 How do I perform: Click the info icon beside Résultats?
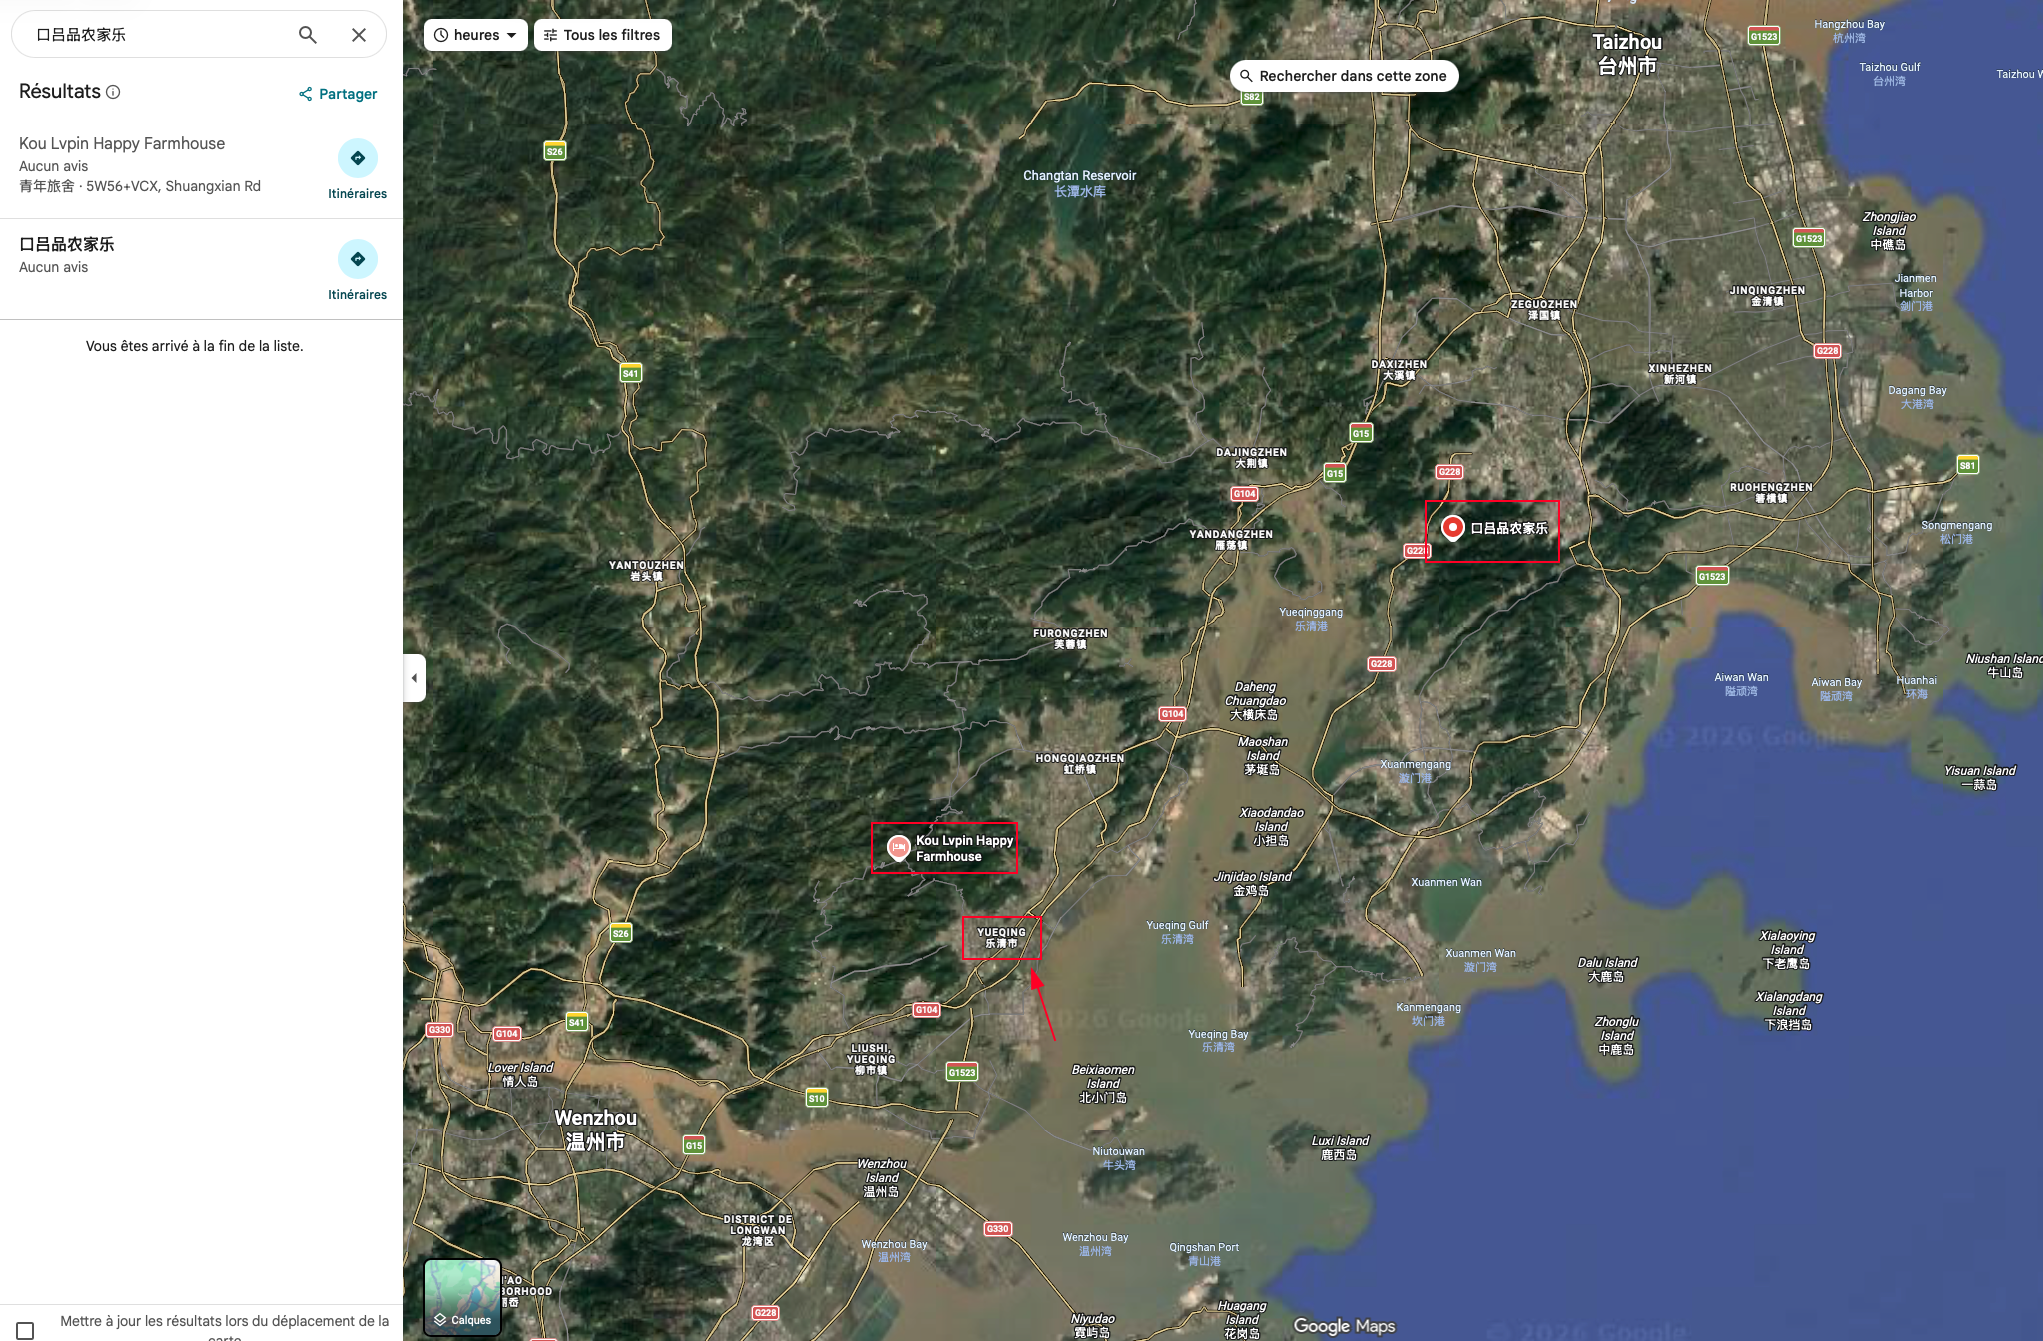(113, 92)
